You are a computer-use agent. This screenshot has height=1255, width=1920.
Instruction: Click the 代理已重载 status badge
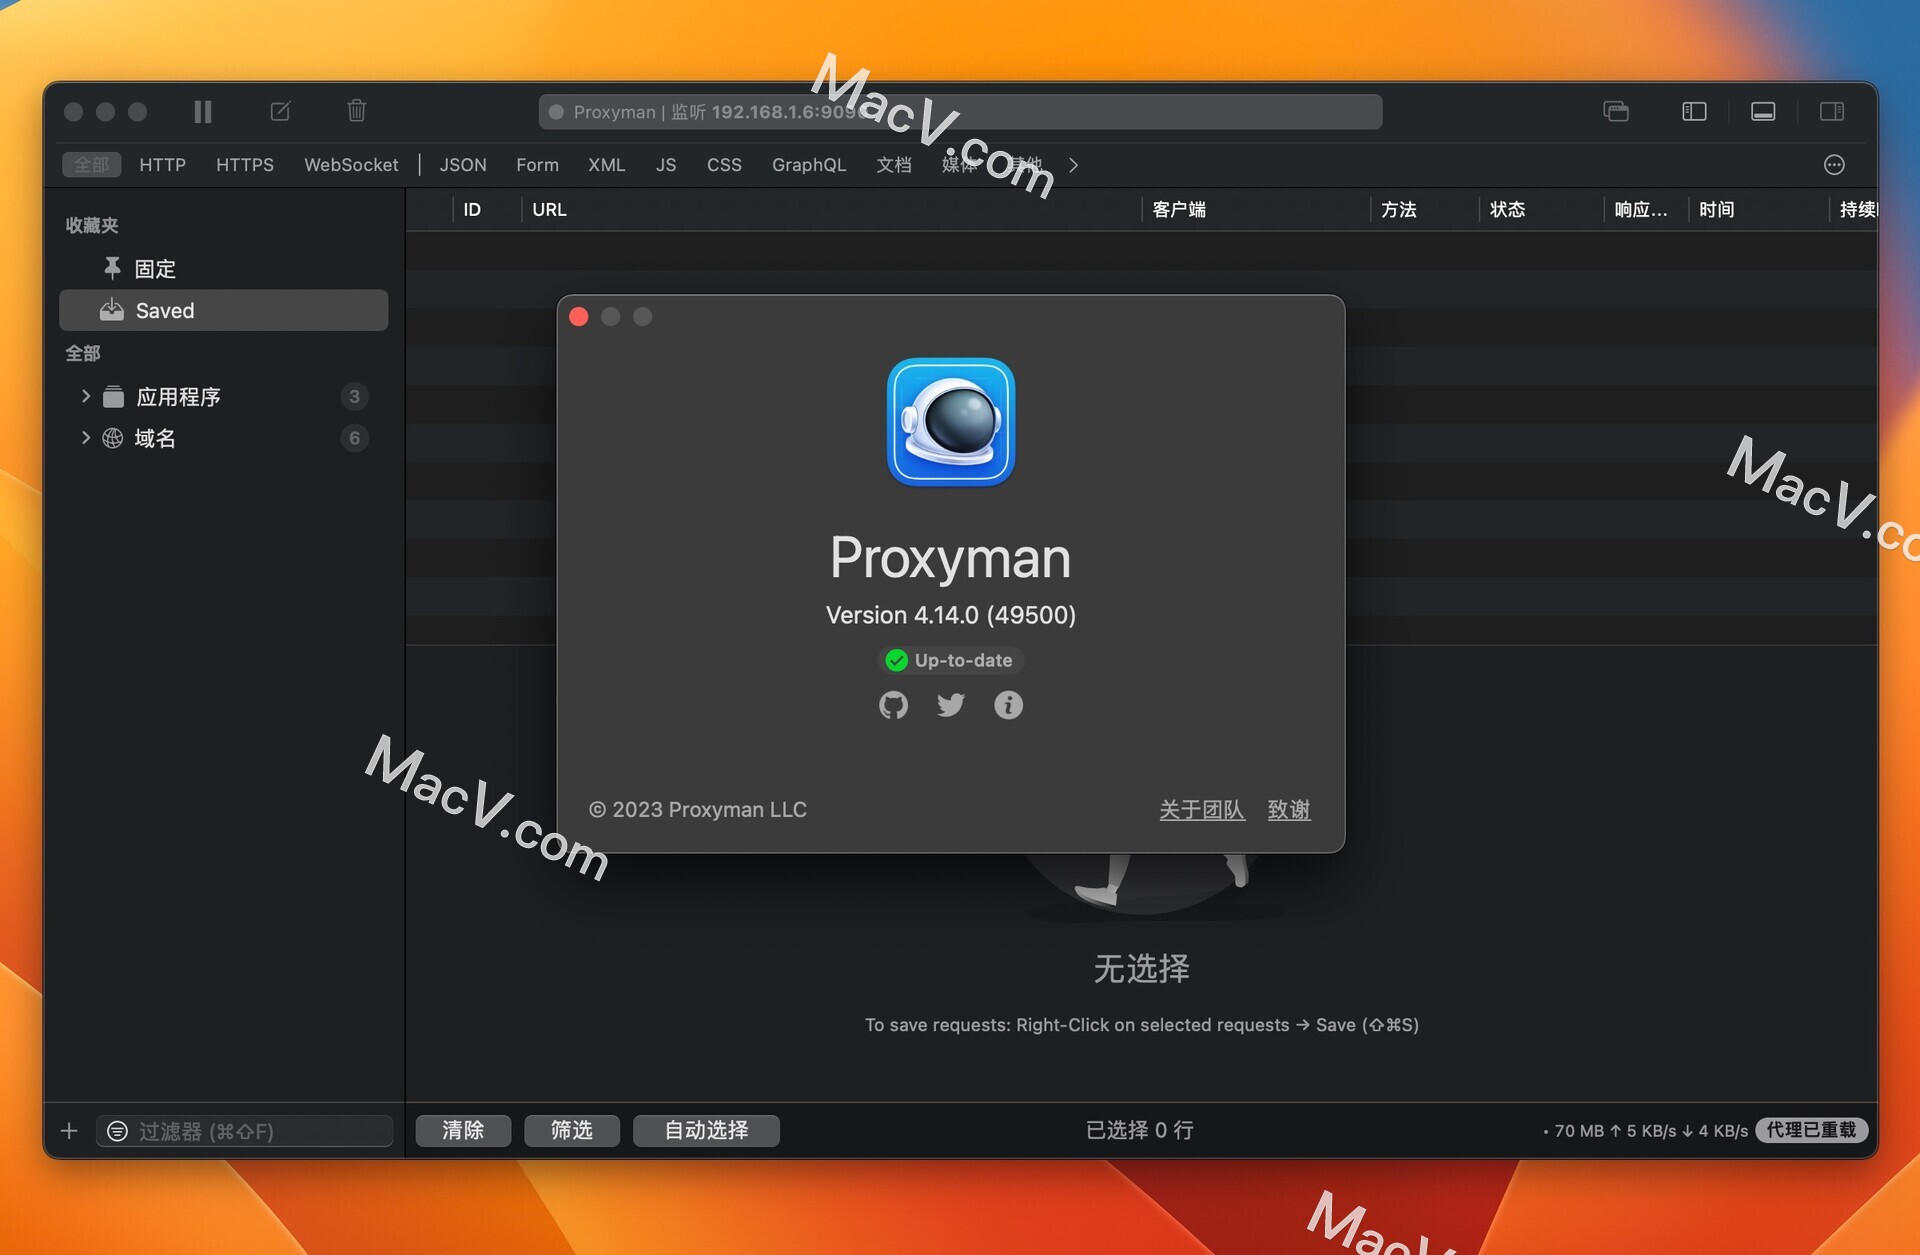1812,1131
